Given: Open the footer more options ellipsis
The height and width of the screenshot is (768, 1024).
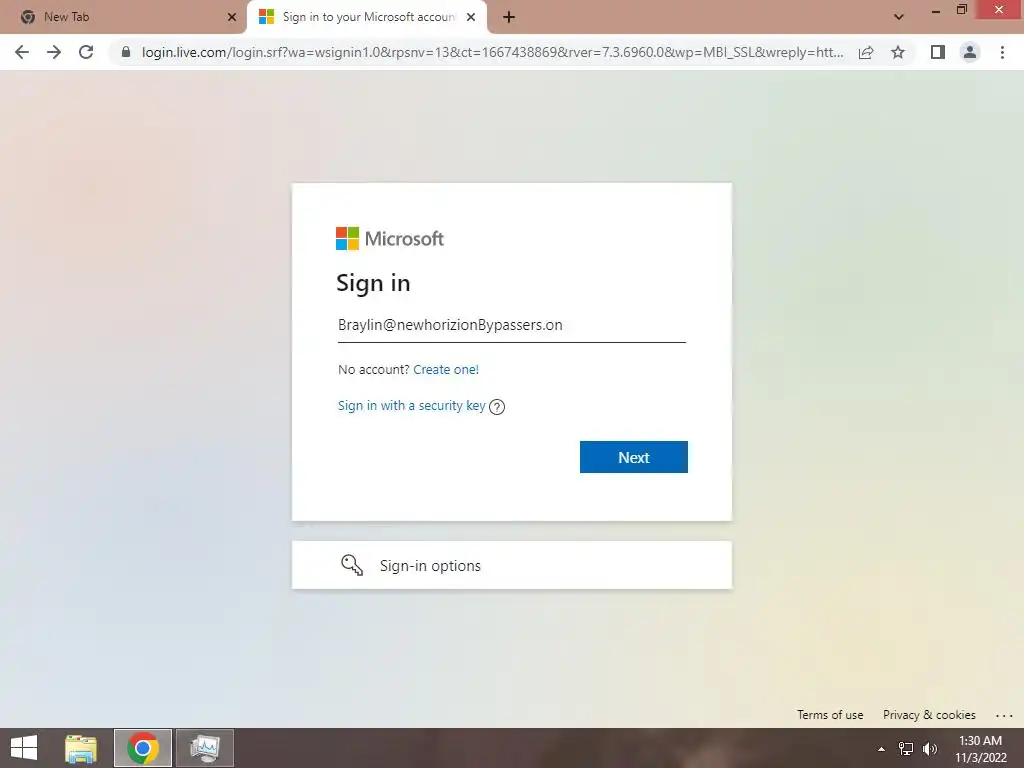Looking at the screenshot, I should (x=1004, y=716).
